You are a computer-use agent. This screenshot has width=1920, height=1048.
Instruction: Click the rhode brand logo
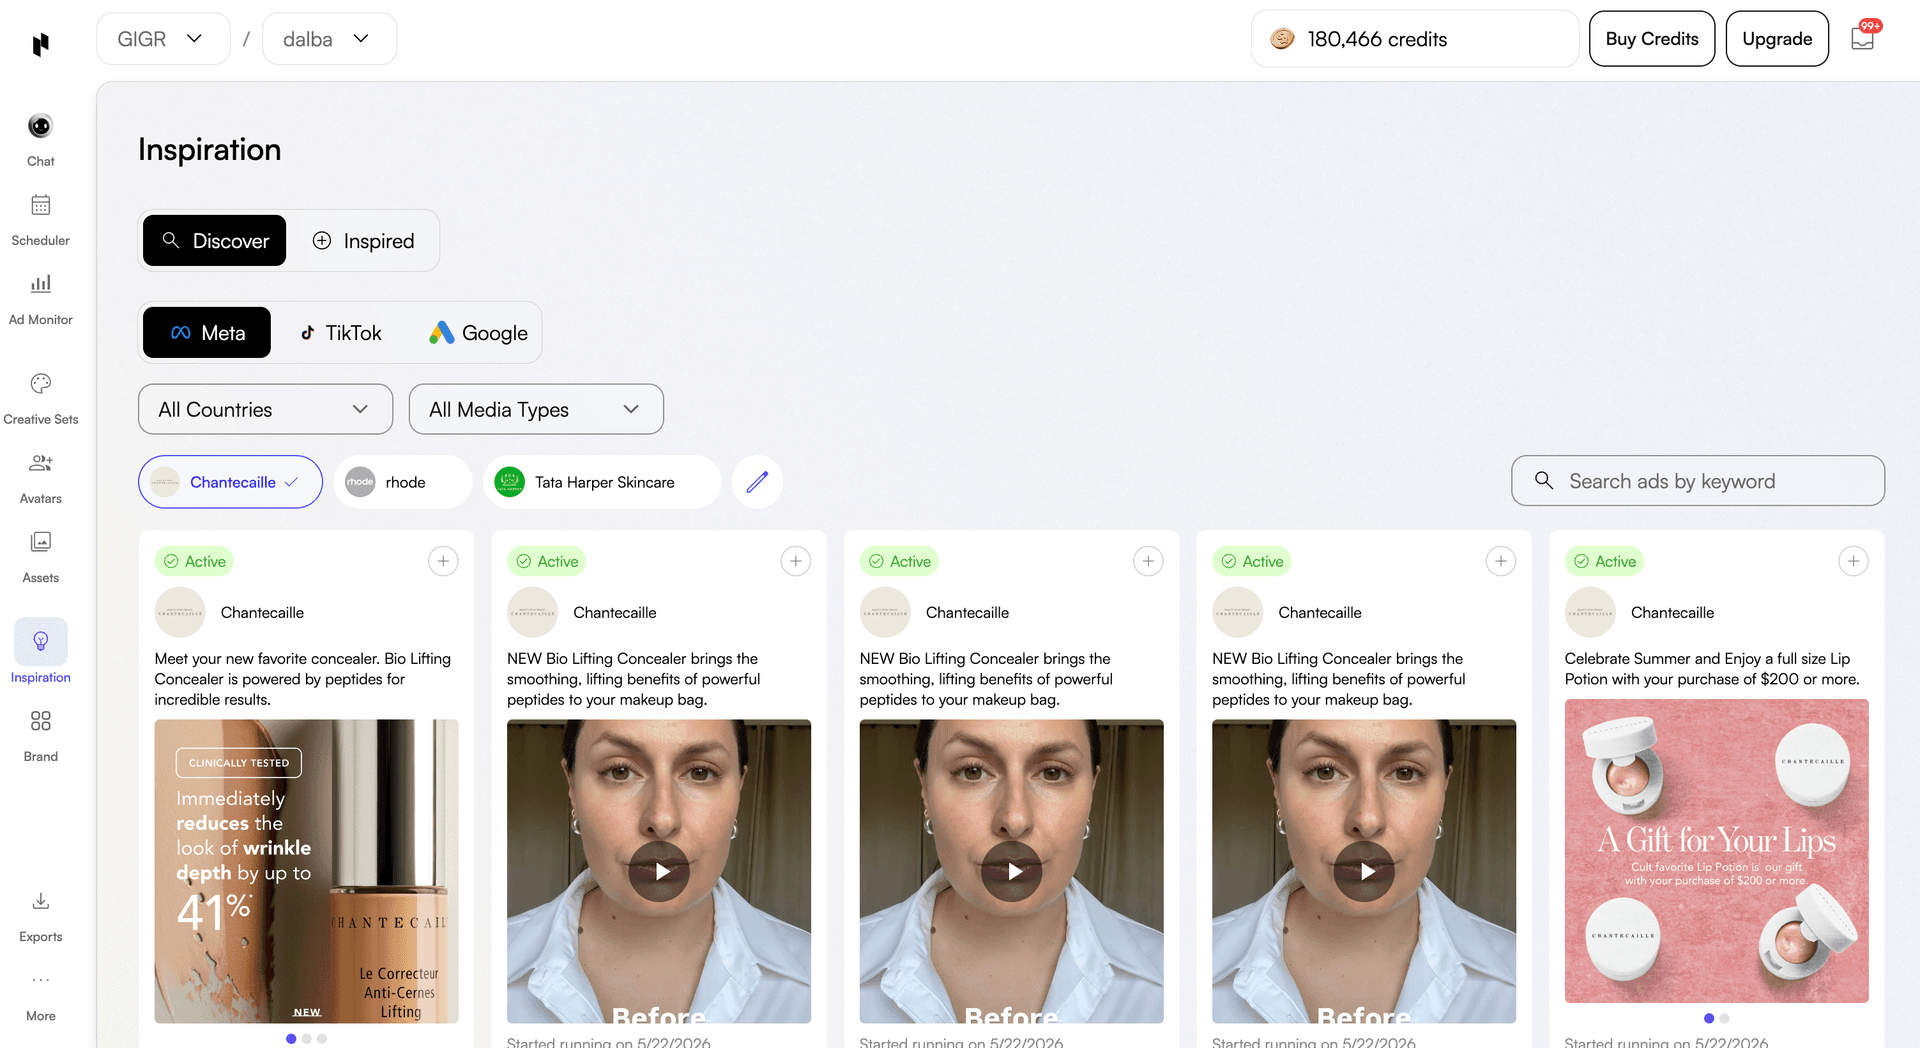click(360, 482)
